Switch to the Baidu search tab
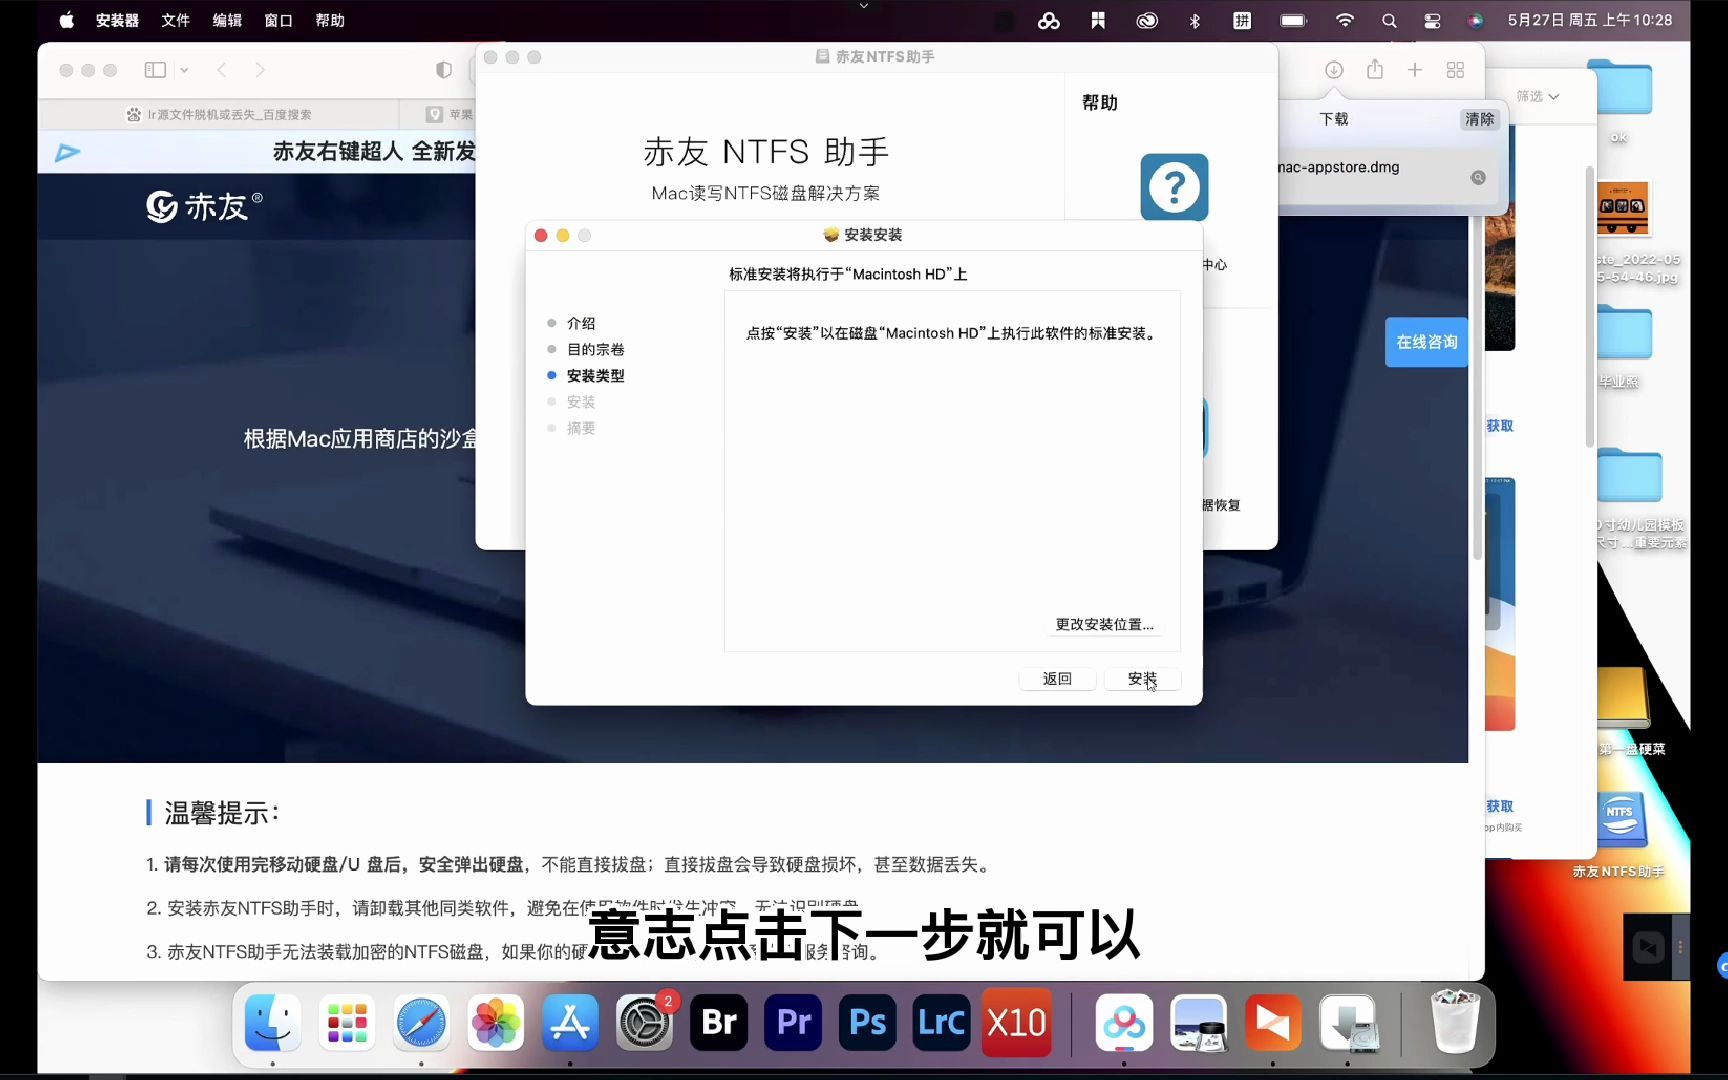1728x1080 pixels. [218, 114]
